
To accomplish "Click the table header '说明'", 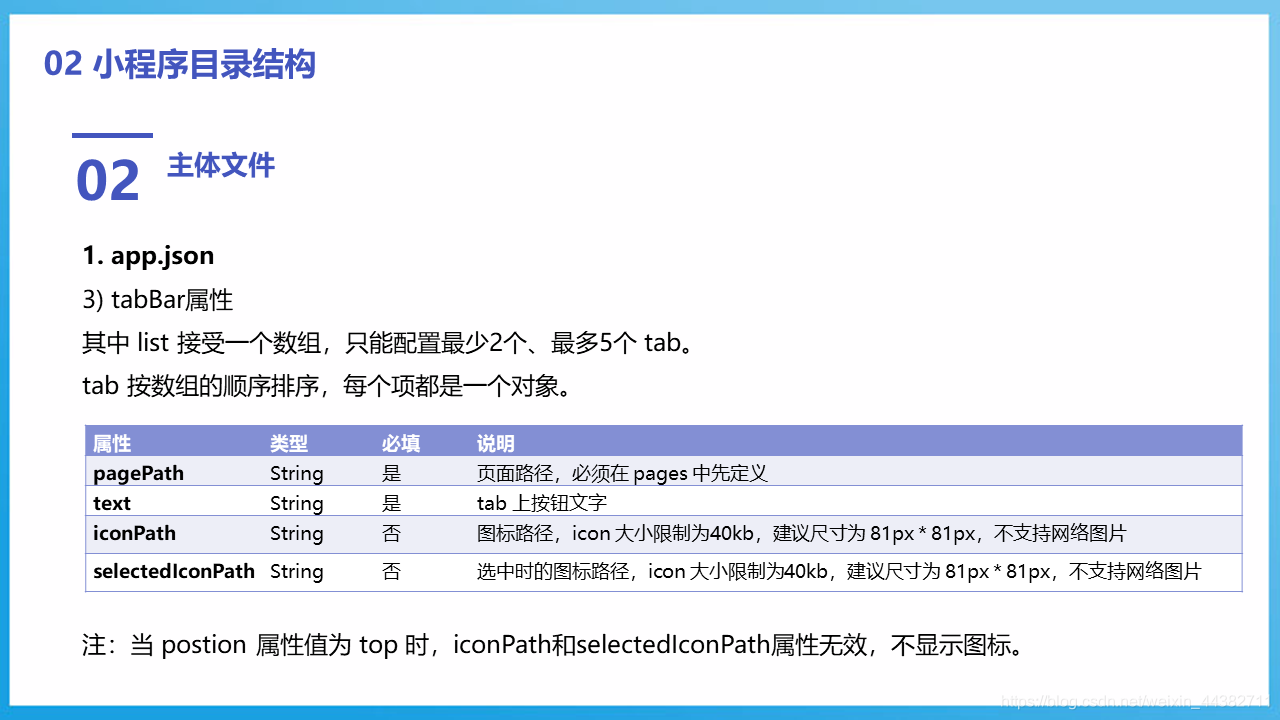I will point(496,444).
